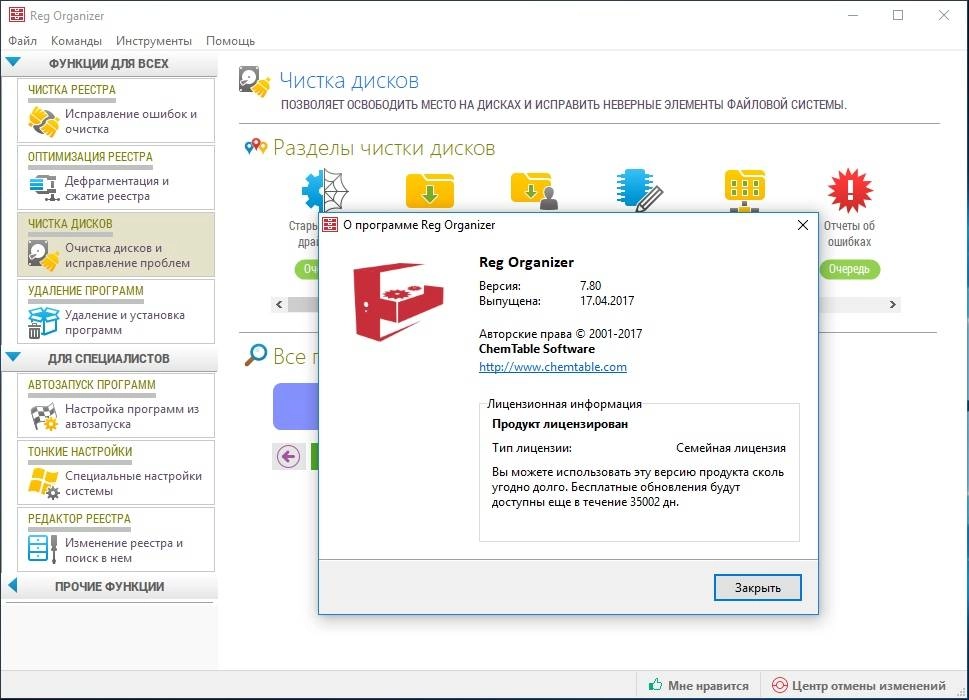Close the About dialog with X
This screenshot has height=700, width=969.
[803, 225]
